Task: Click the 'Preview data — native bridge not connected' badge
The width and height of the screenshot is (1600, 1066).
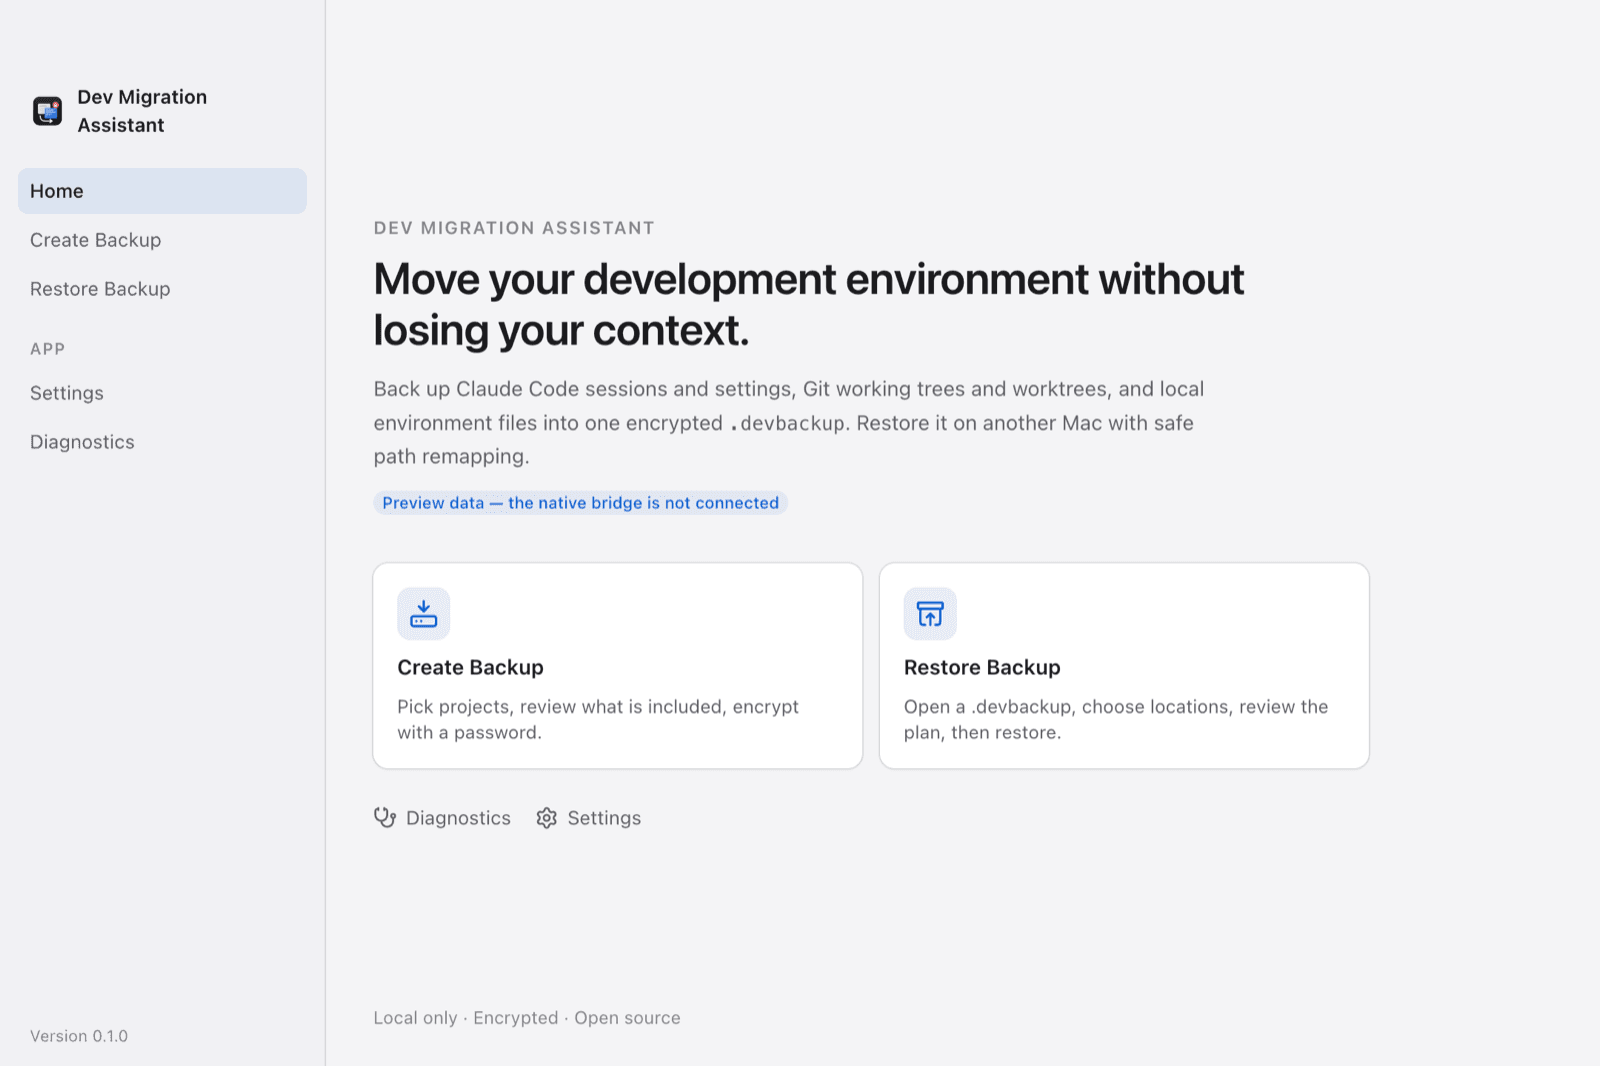Action: coord(580,503)
